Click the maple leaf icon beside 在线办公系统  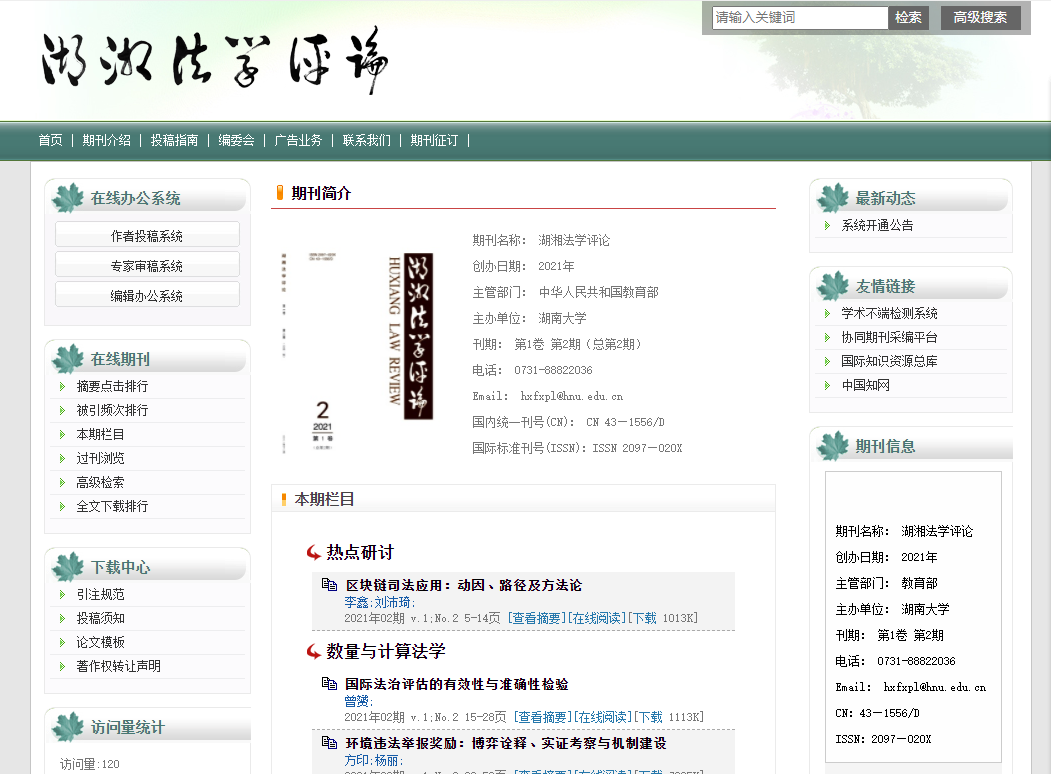point(68,198)
